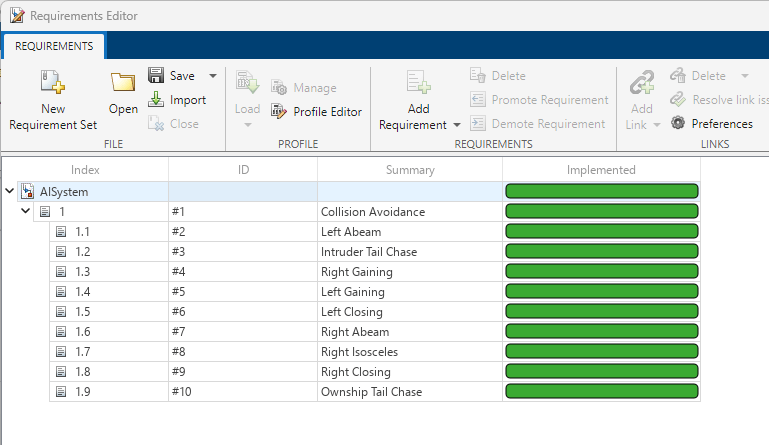Screen dimensions: 769x445
Task: Select the Left Gaining summary cell
Action: 410,292
